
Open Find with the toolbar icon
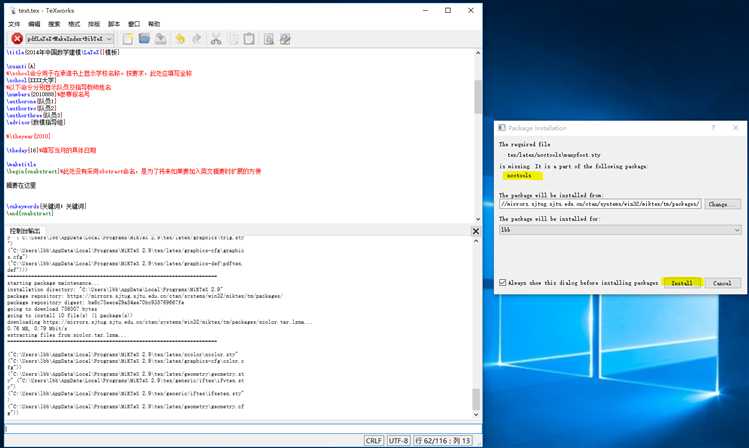(x=269, y=39)
